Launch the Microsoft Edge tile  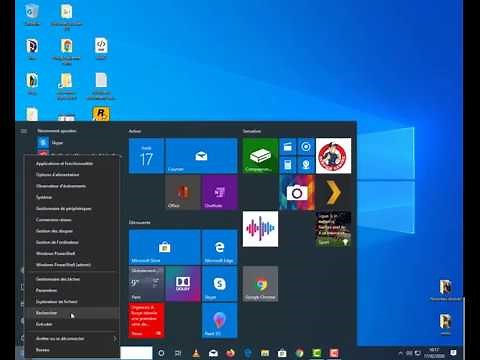(x=219, y=247)
